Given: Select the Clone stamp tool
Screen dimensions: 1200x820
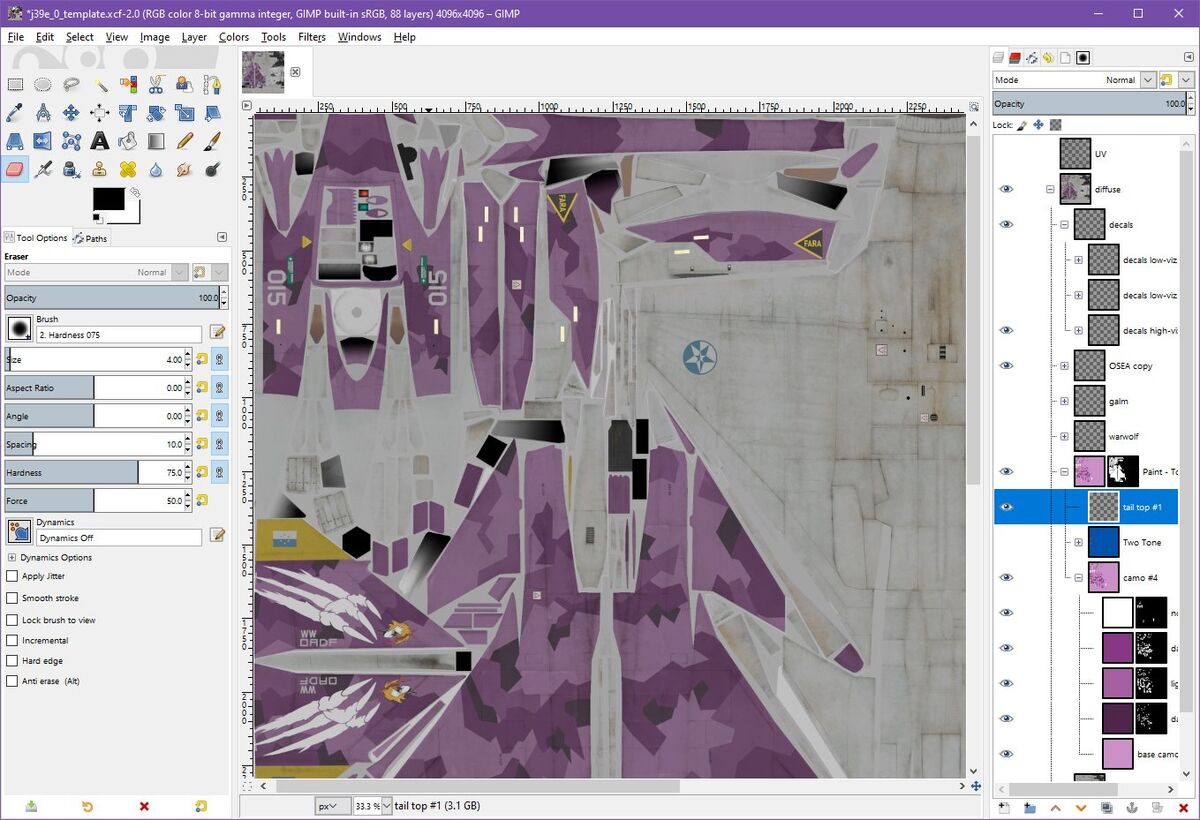Looking at the screenshot, I should point(100,169).
